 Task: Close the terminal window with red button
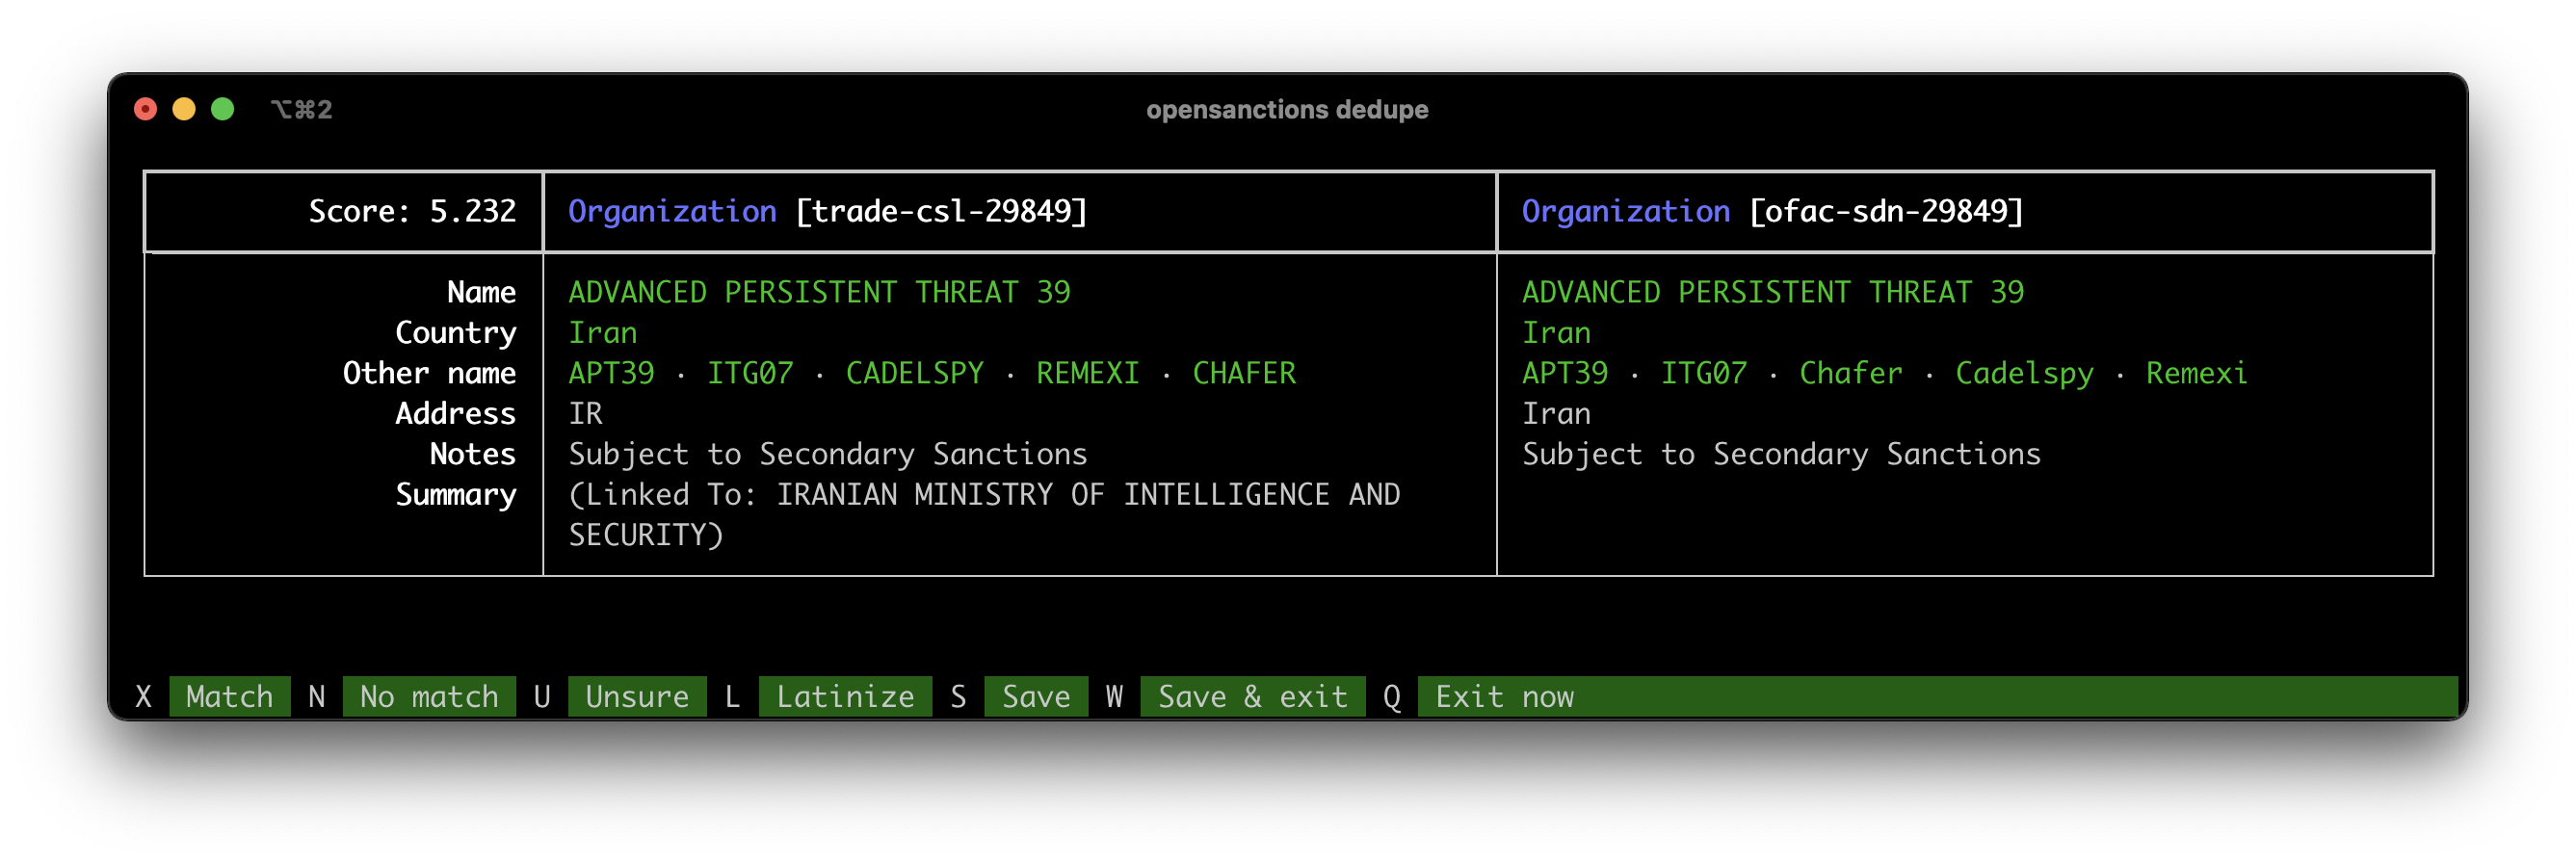(x=146, y=109)
